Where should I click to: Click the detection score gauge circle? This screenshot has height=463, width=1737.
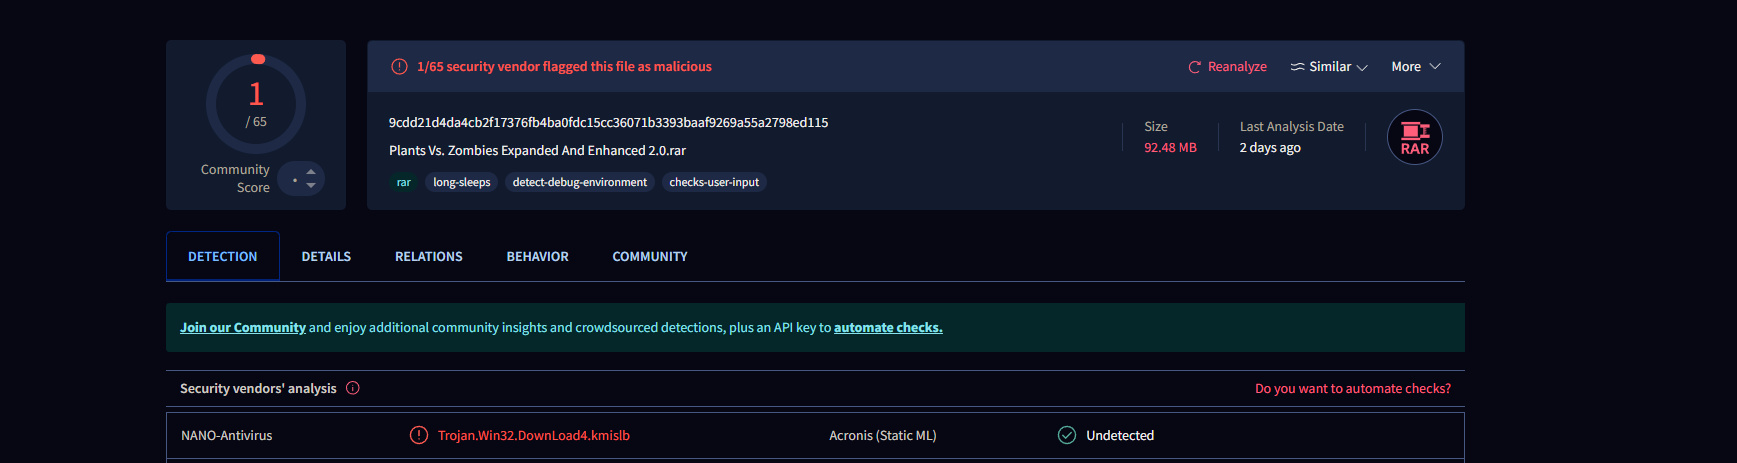click(256, 104)
